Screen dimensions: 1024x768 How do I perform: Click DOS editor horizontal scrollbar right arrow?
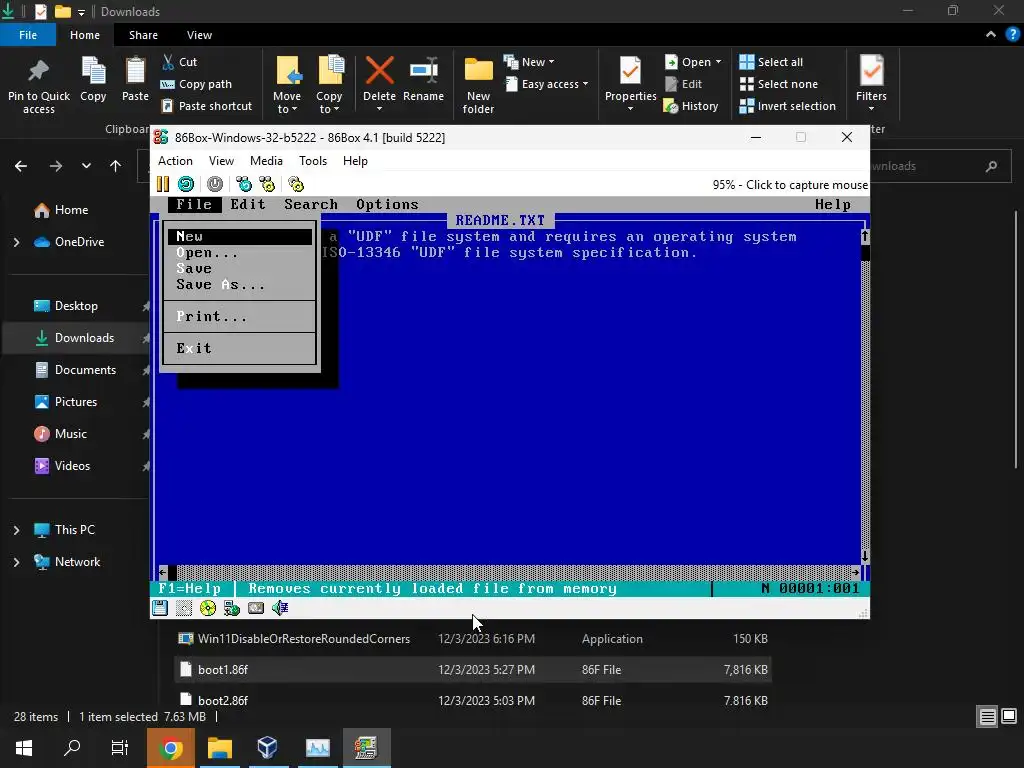click(x=856, y=572)
